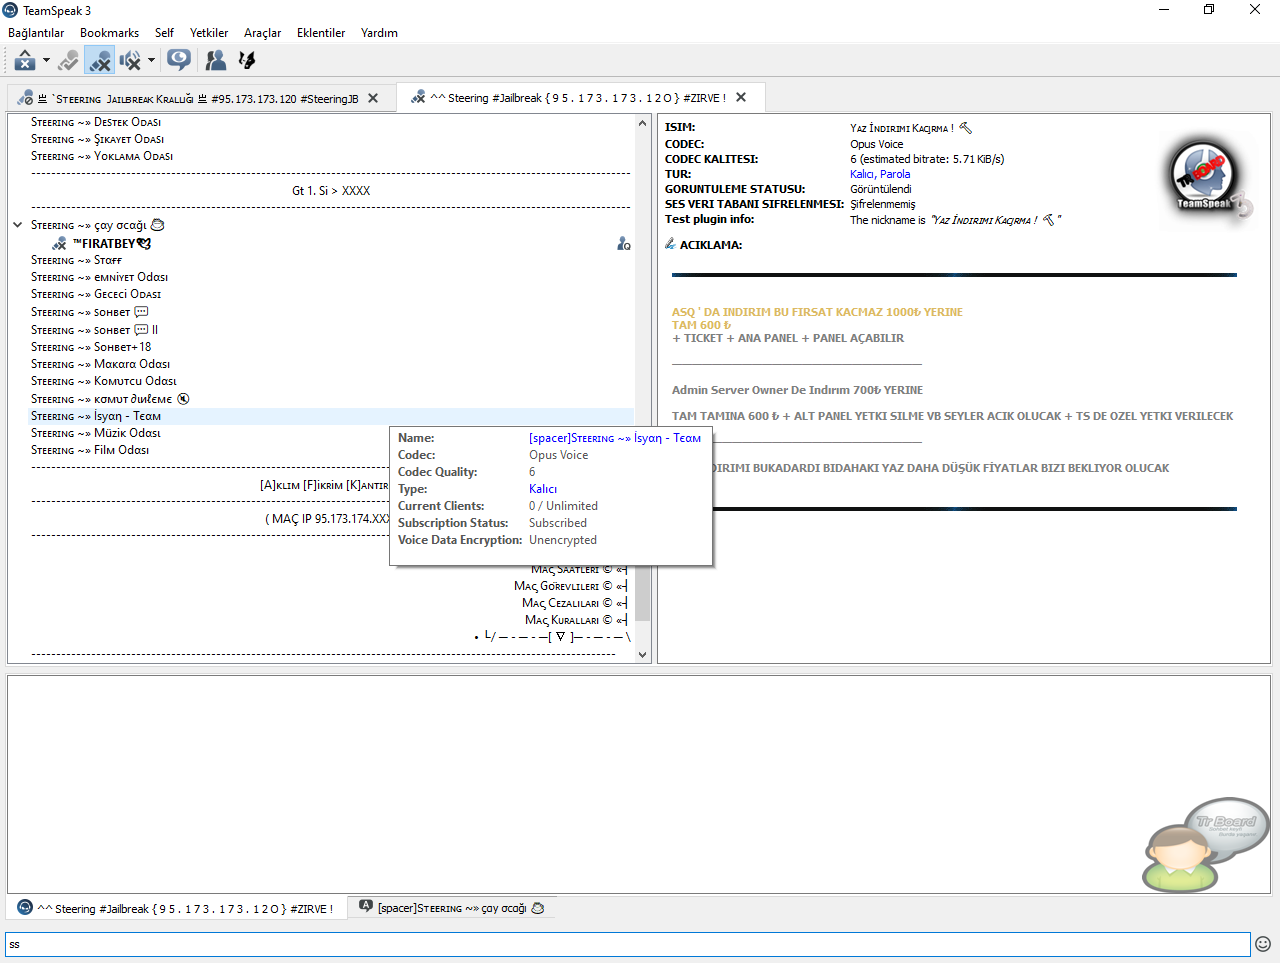Collapse the Steering çay ocağı channel
The image size is (1280, 963).
pyautogui.click(x=17, y=225)
